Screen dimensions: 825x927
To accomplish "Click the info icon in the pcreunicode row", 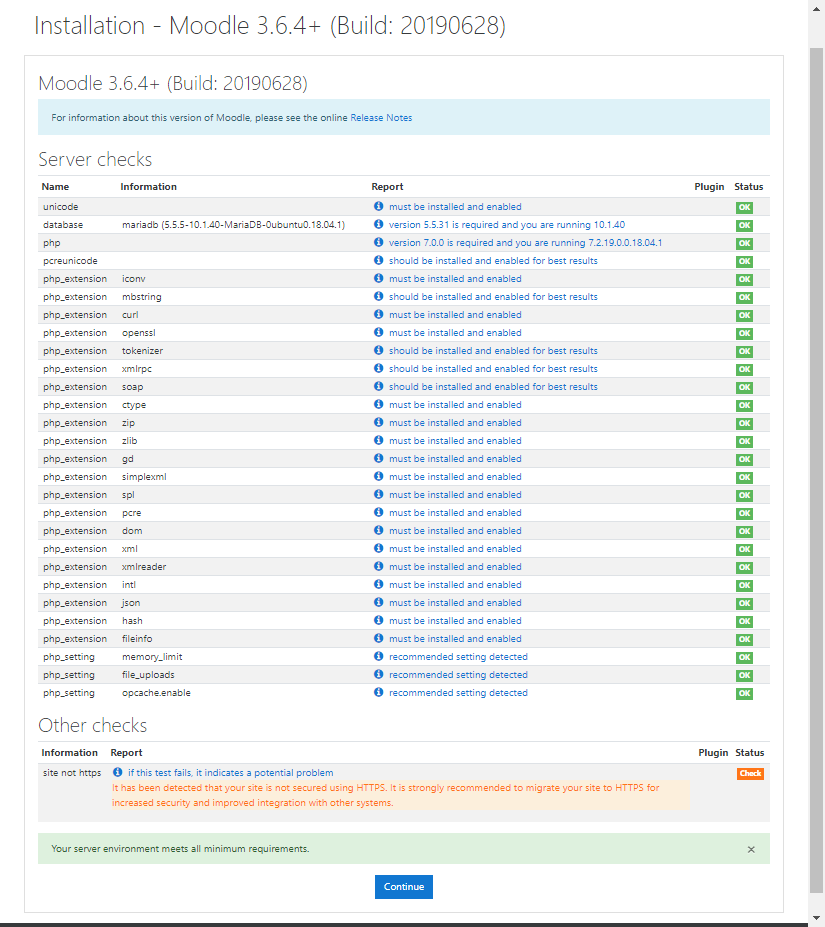I will click(378, 260).
